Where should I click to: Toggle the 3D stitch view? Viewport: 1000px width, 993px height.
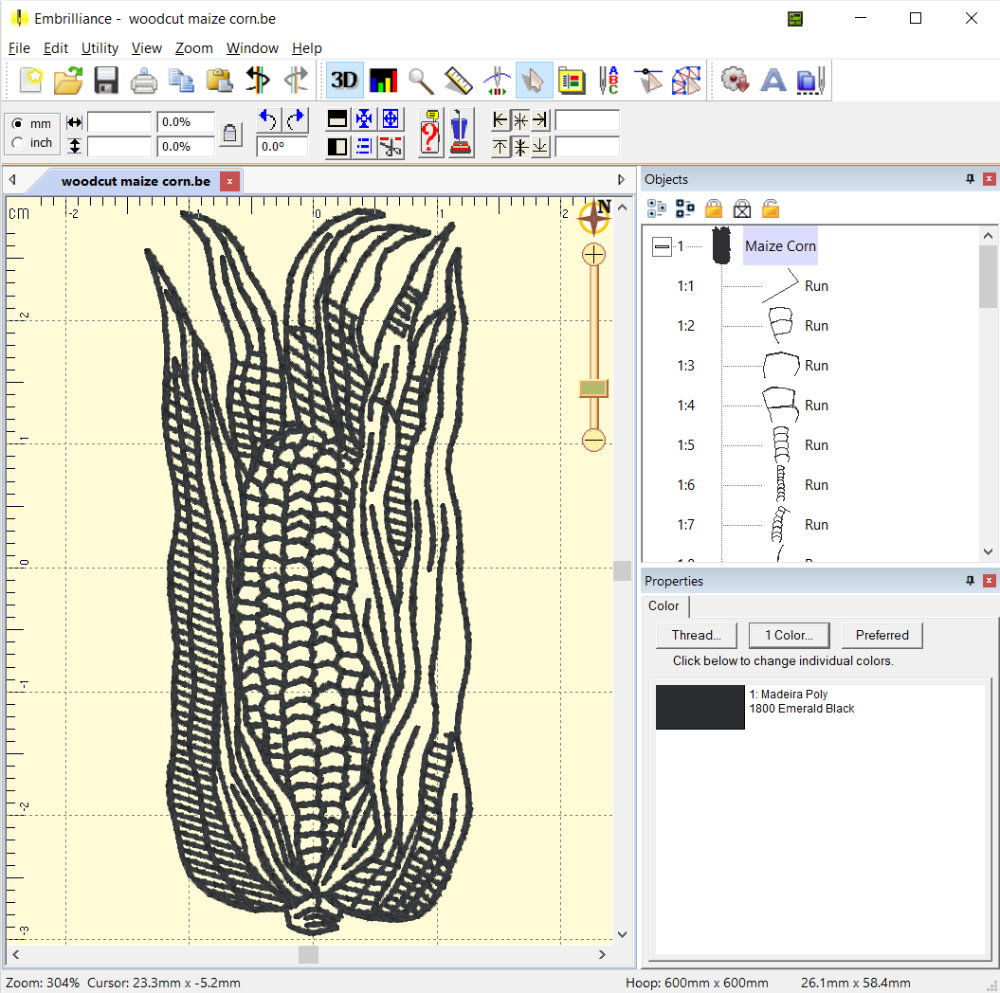click(344, 80)
